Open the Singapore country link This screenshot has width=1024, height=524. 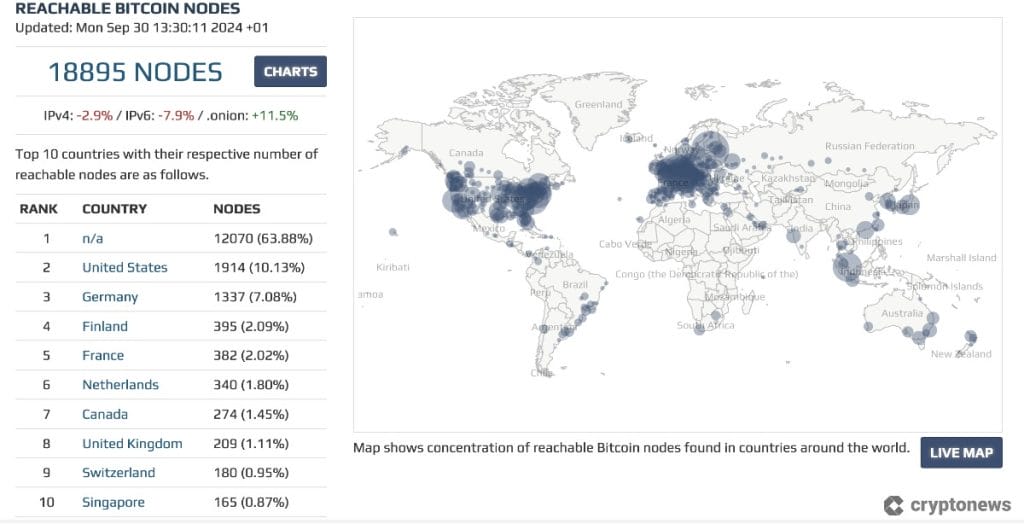113,502
